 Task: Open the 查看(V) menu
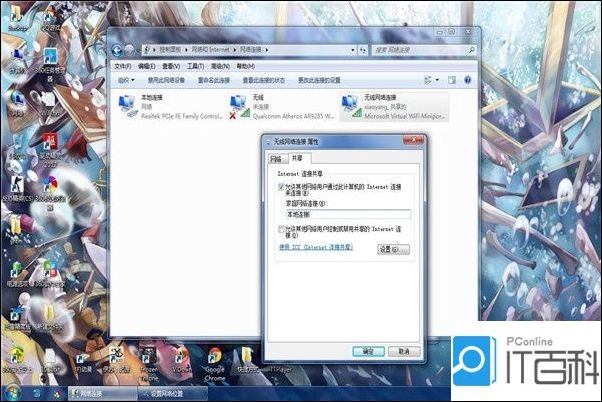pyautogui.click(x=171, y=66)
